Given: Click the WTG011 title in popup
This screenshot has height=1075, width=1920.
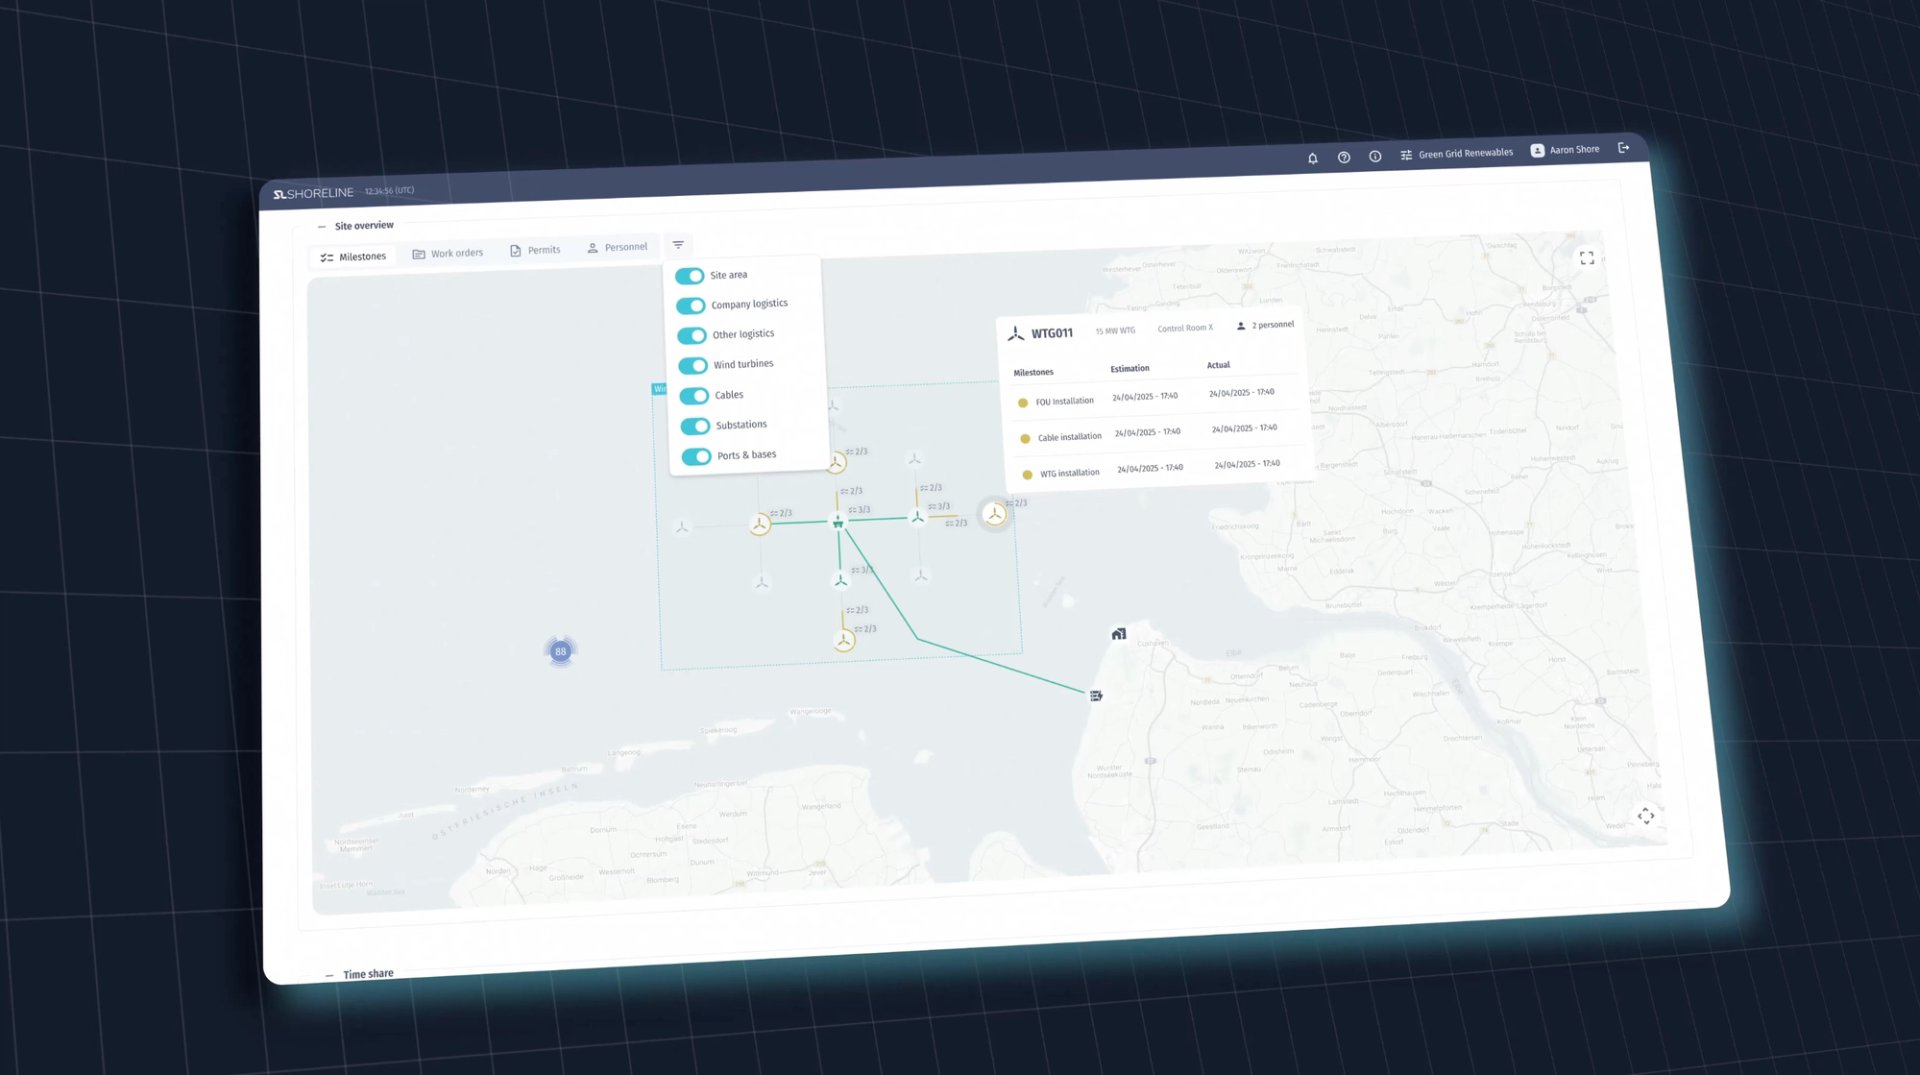Looking at the screenshot, I should pos(1052,334).
